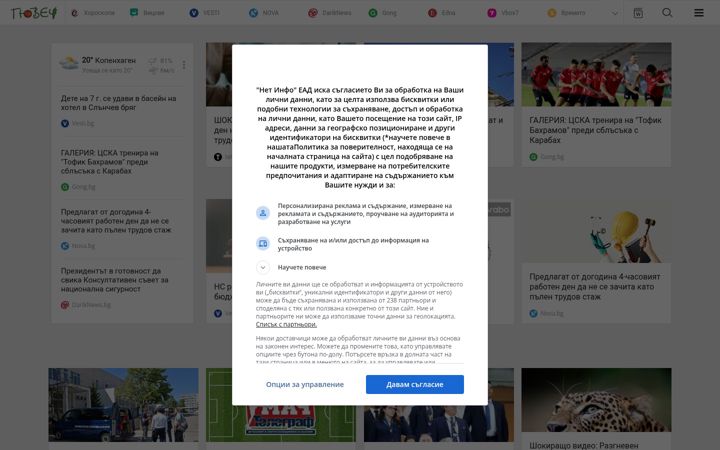Open the Хороскопи horoscope icon link
Screen dimensions: 720x450
pyautogui.click(x=75, y=13)
